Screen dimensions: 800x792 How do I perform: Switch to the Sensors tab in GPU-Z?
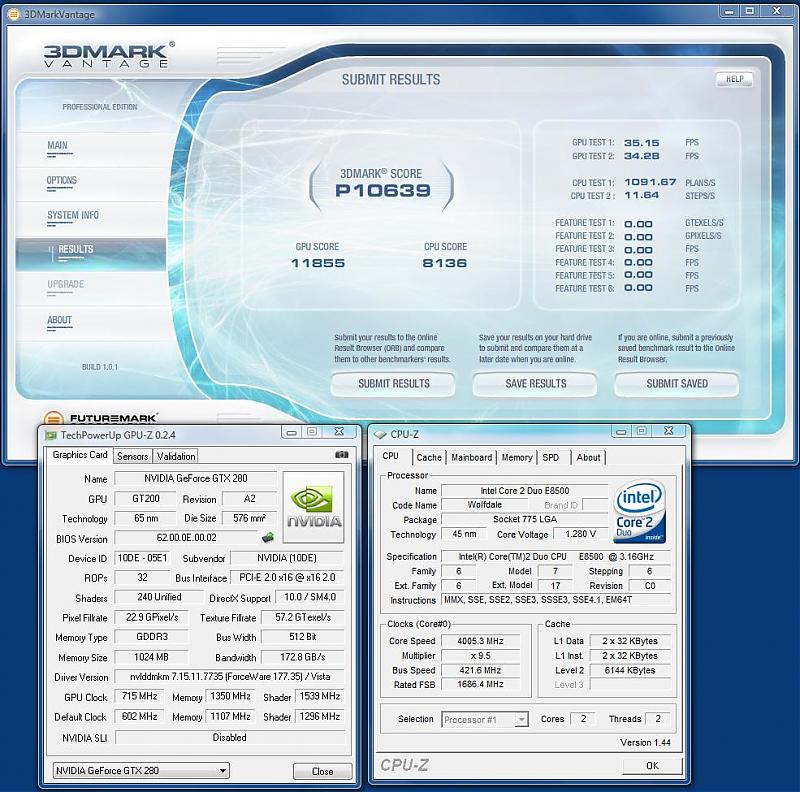point(133,456)
